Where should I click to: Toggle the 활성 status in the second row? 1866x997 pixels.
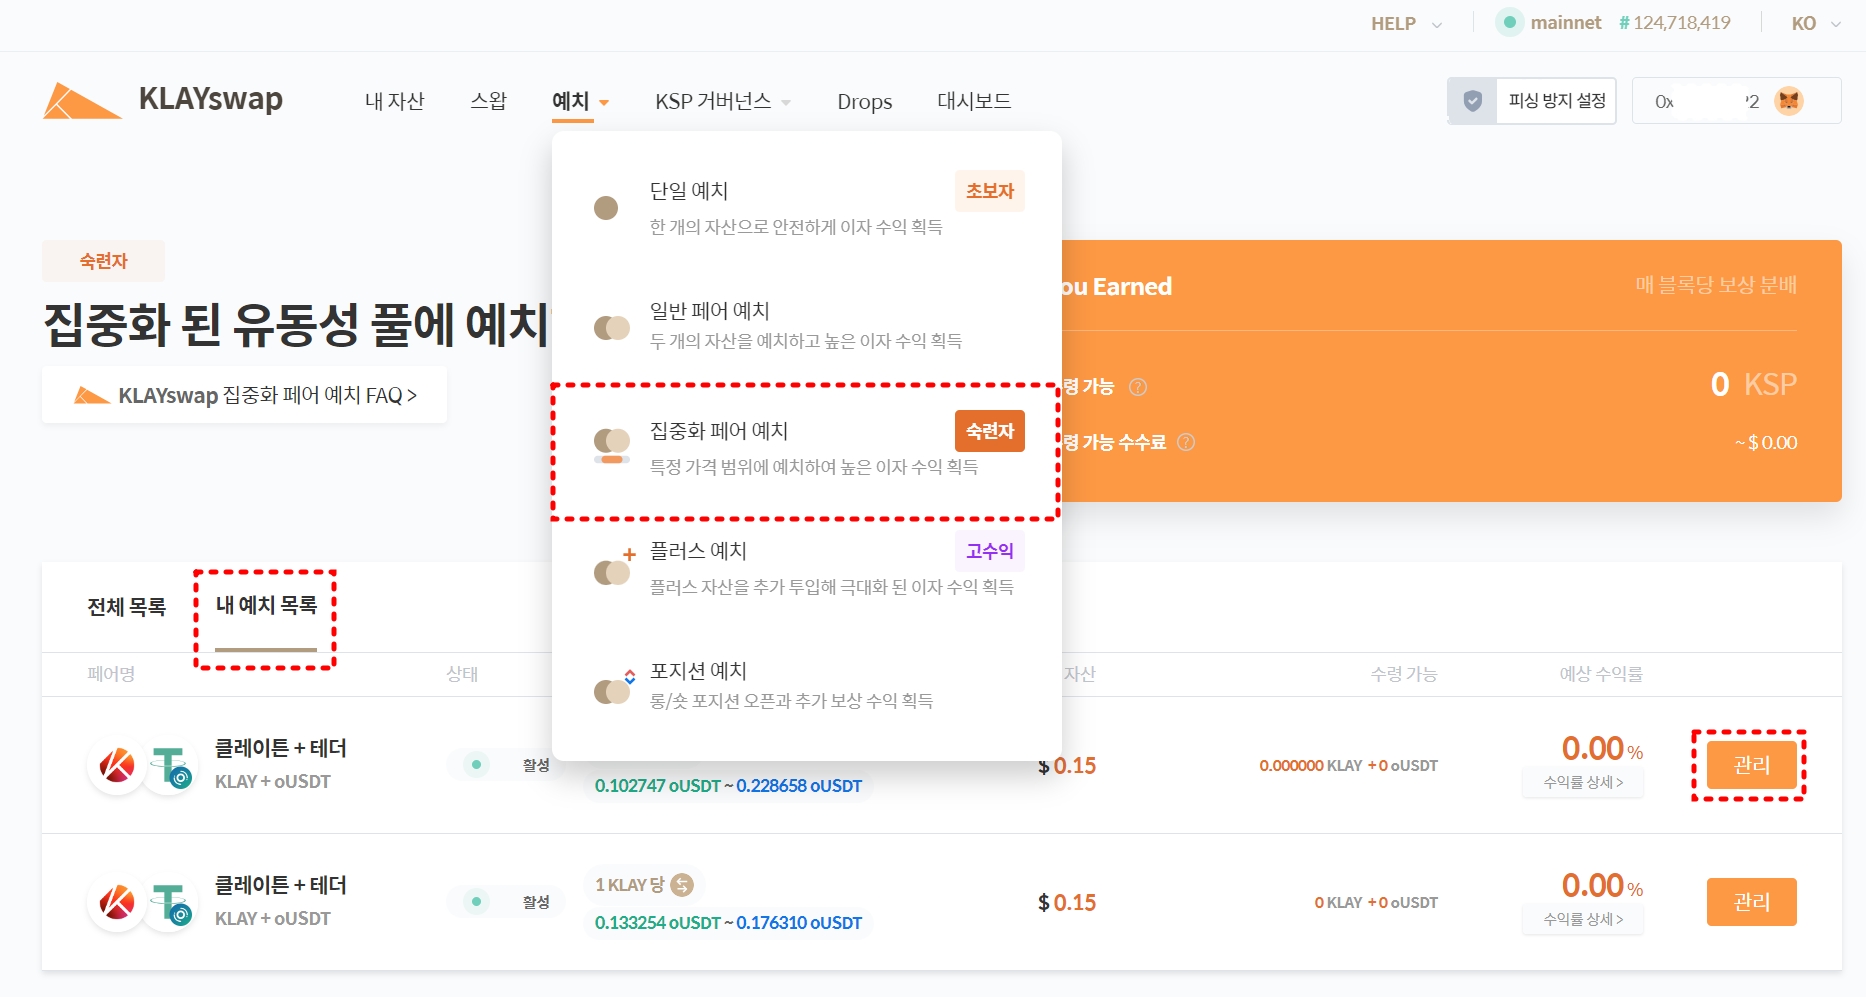(505, 902)
